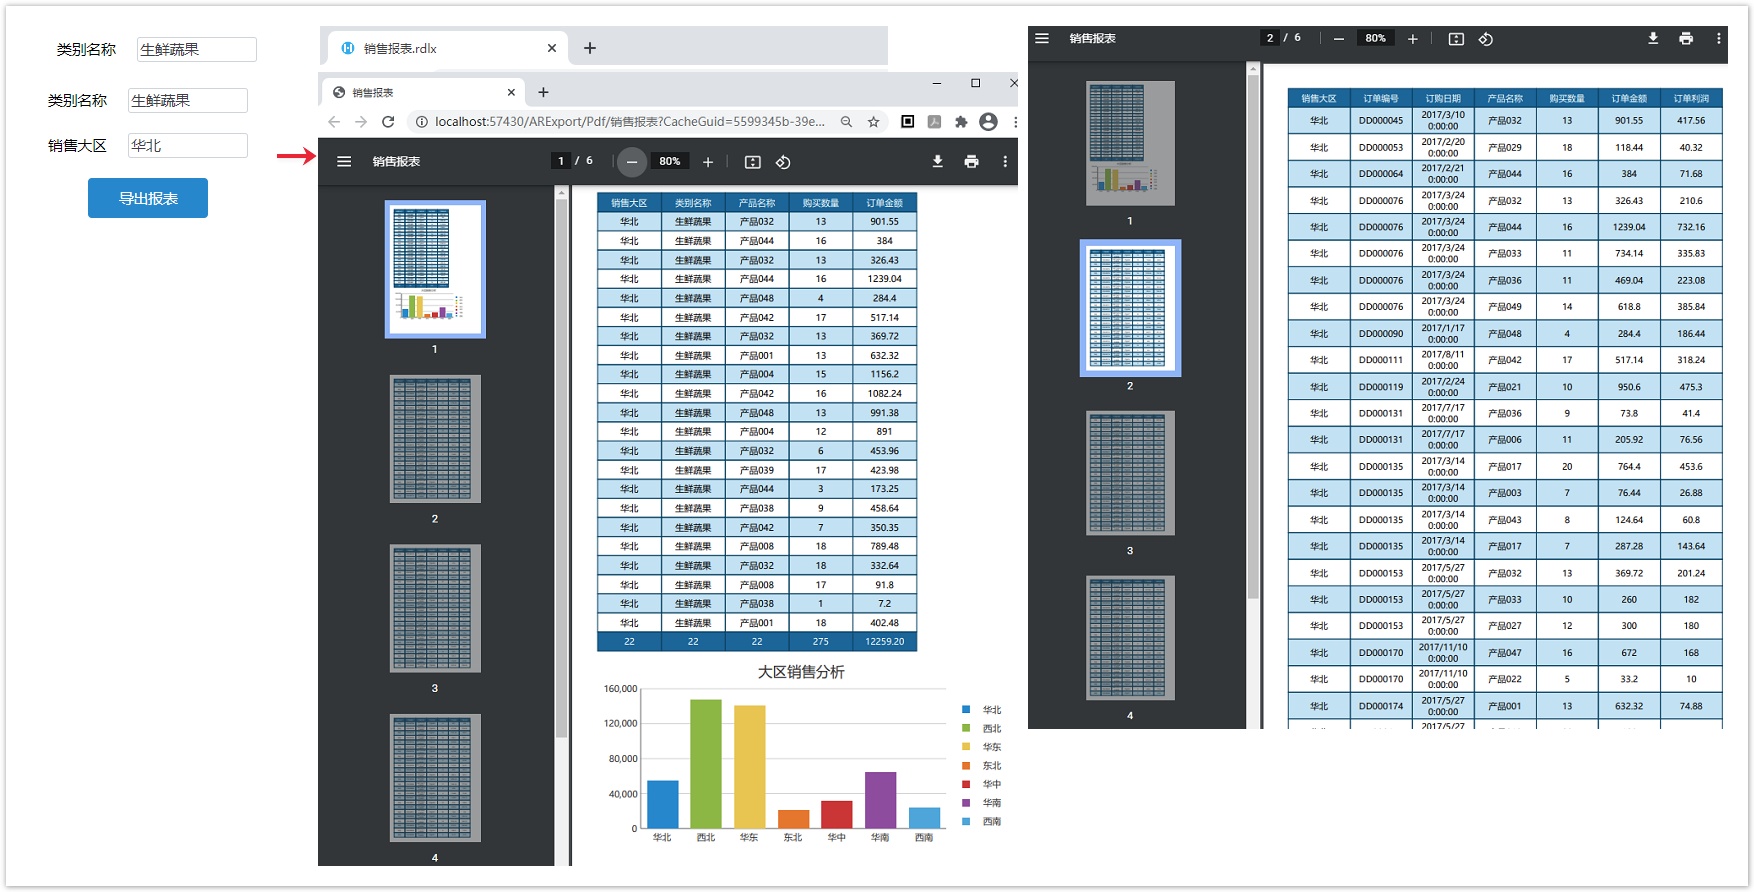Reload the browser page
The image size is (1754, 892).
coord(388,122)
